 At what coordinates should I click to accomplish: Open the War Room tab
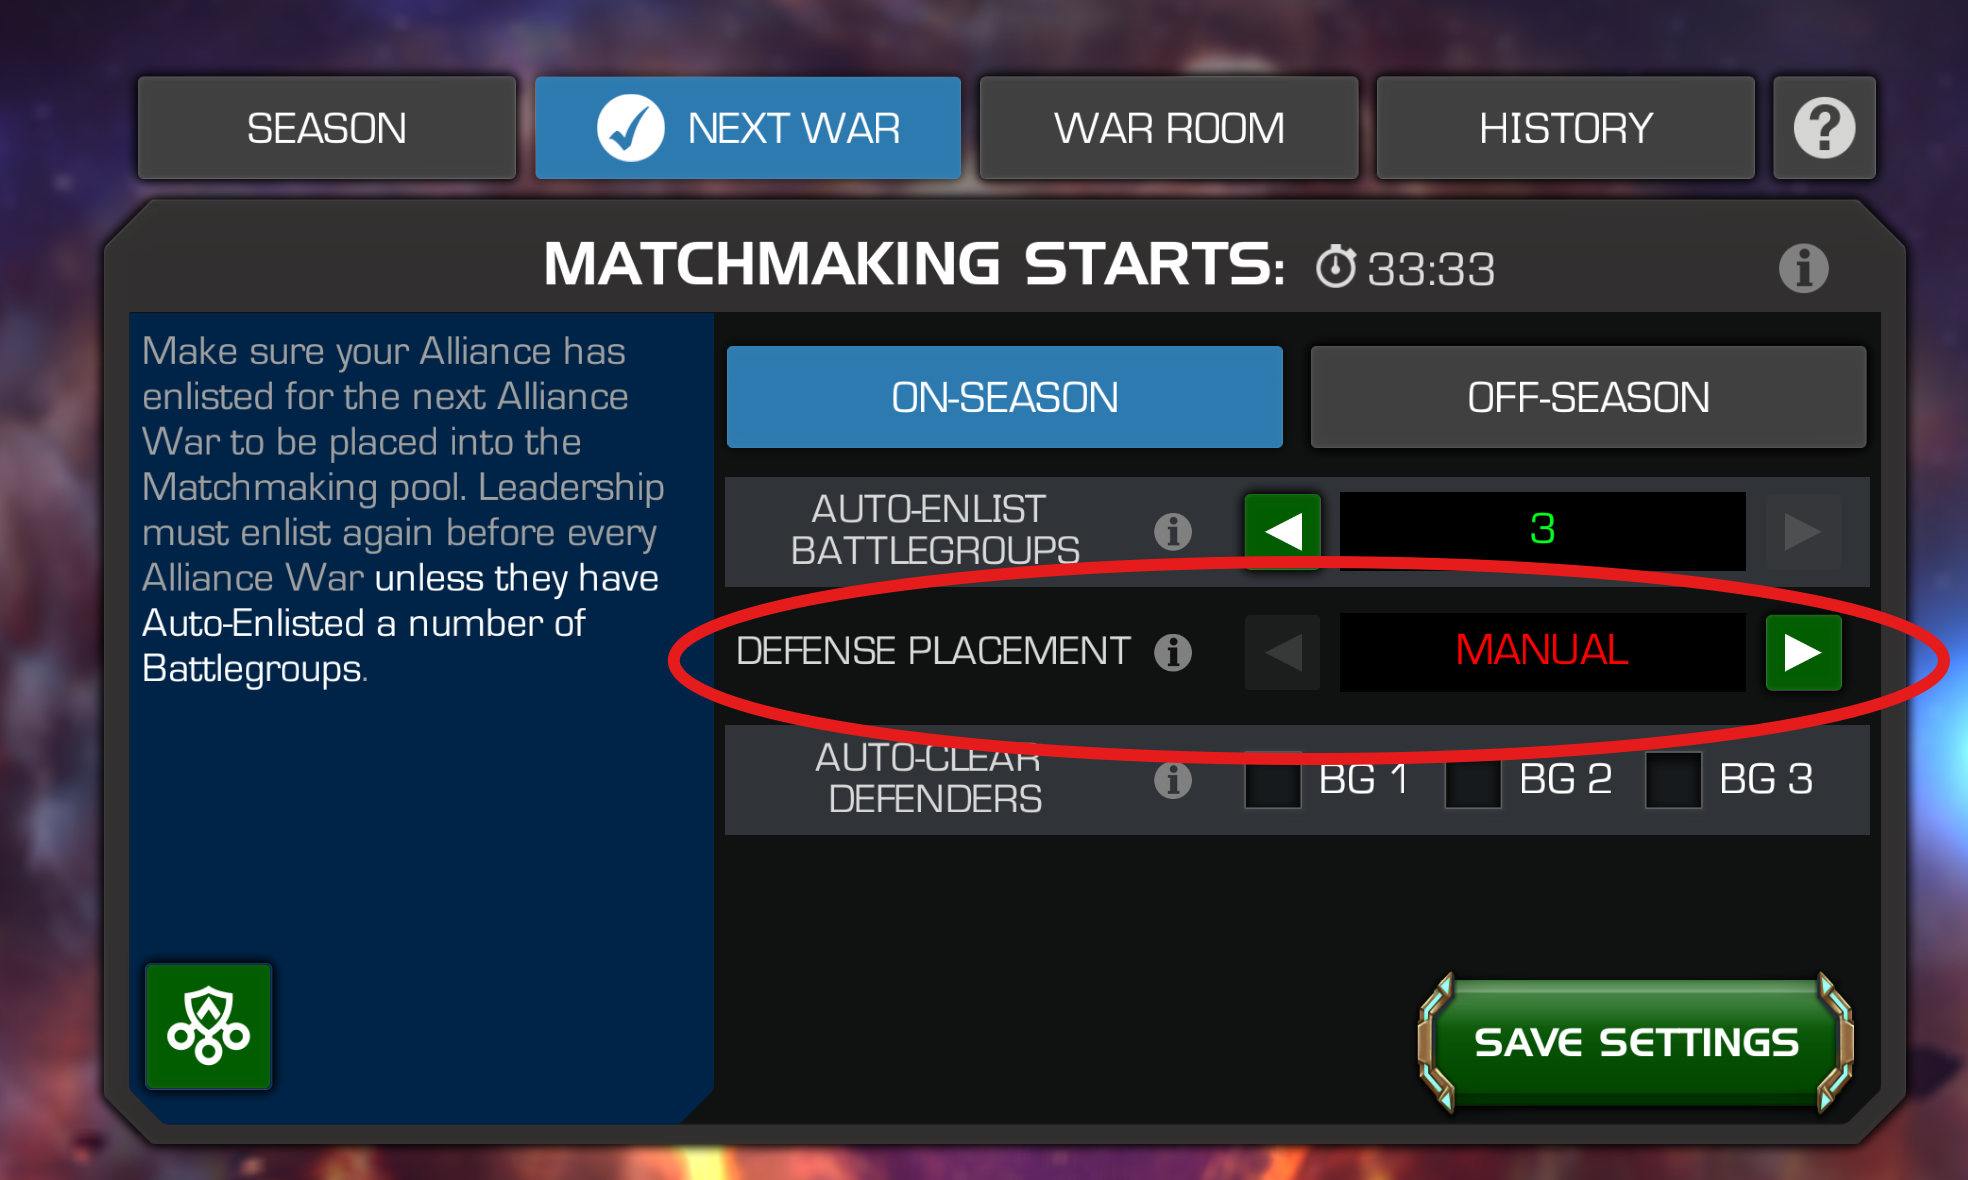[1169, 128]
